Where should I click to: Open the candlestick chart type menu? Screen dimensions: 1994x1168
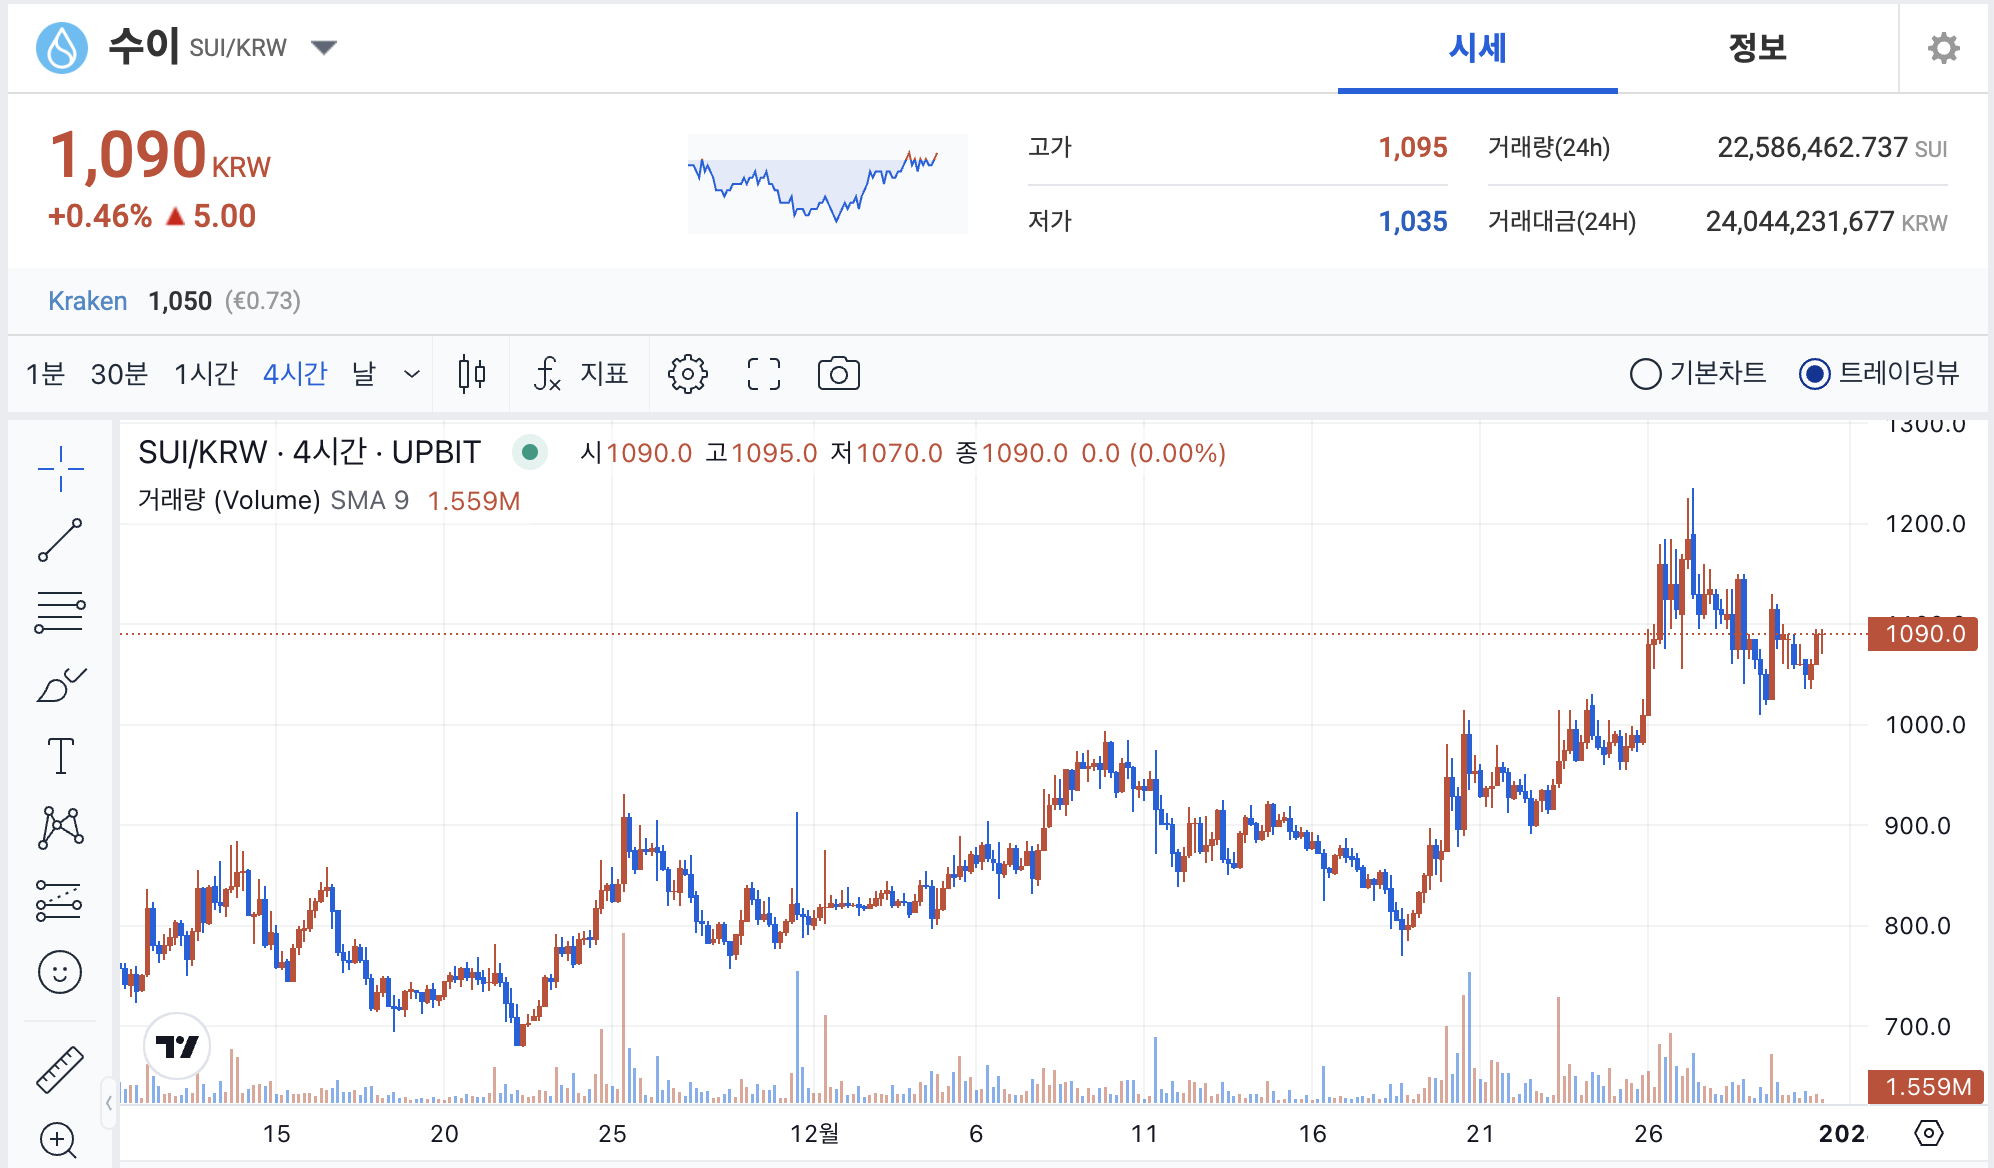(472, 374)
